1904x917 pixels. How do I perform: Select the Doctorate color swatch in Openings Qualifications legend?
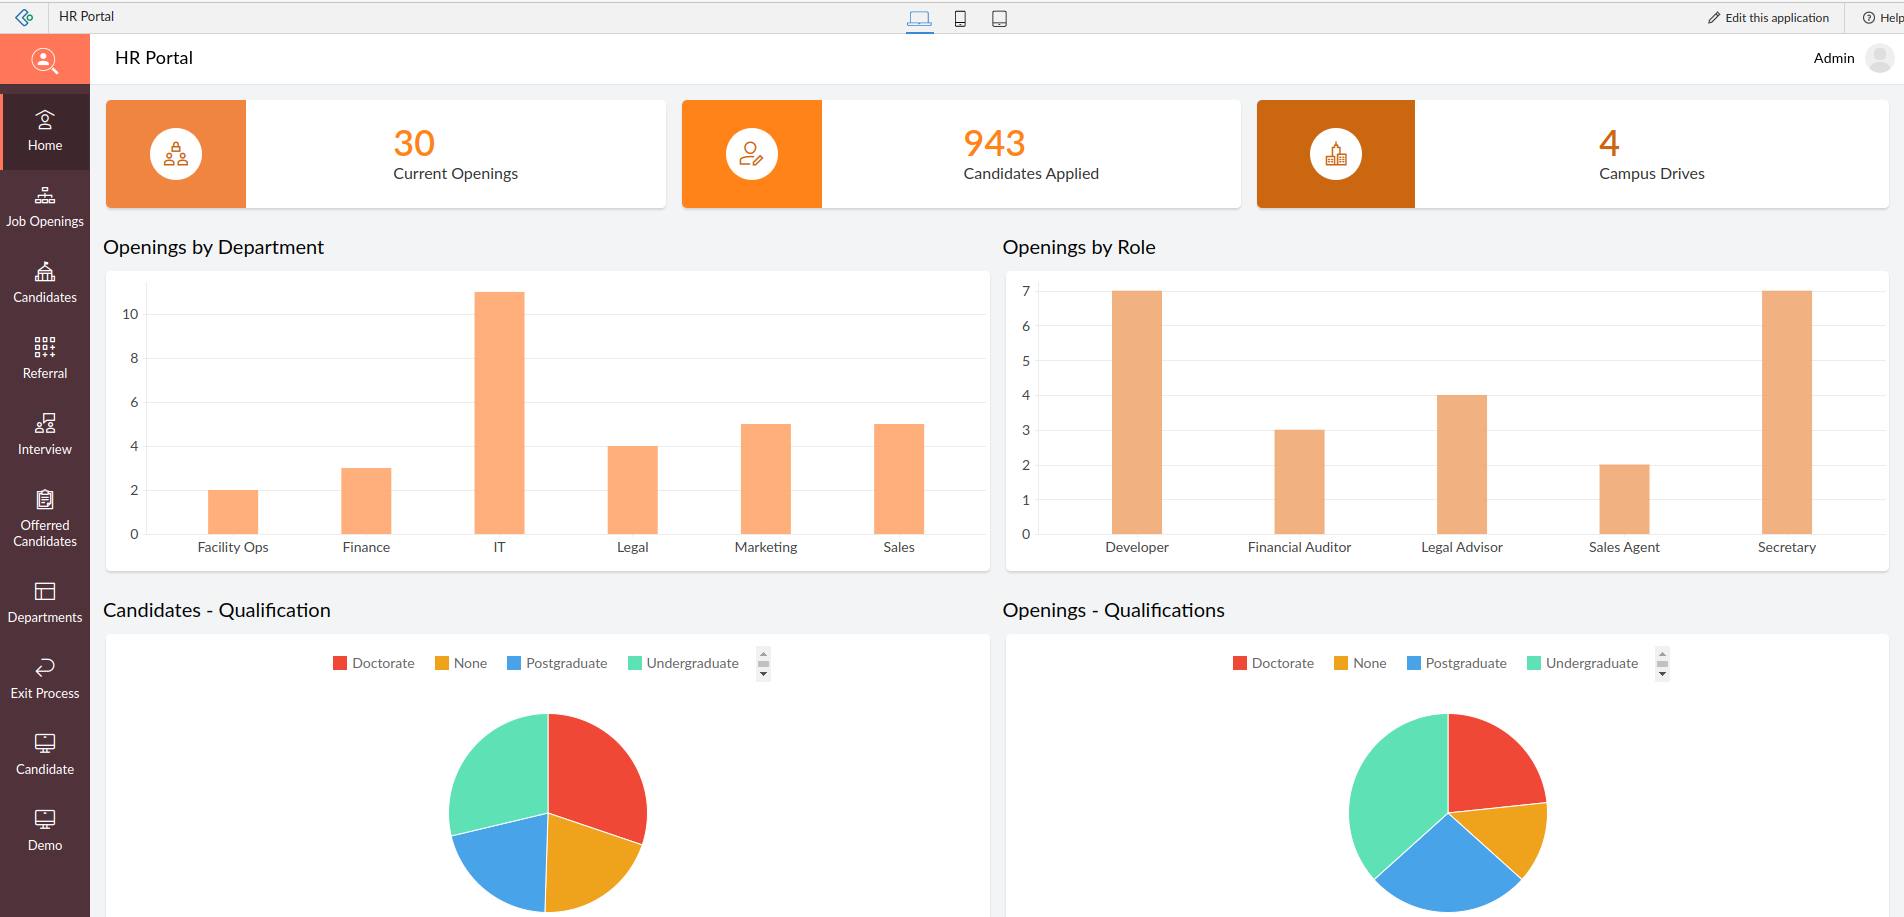[1240, 662]
